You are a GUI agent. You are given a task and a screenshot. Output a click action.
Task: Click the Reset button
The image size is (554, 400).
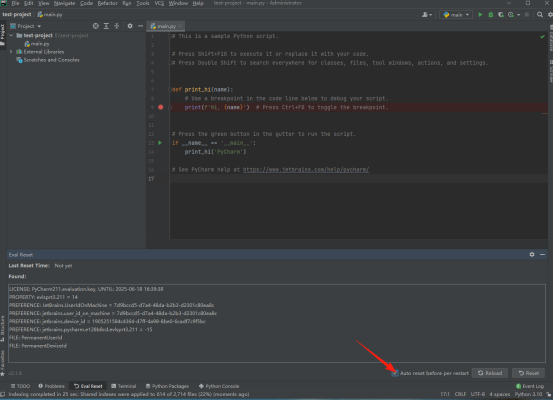529,373
